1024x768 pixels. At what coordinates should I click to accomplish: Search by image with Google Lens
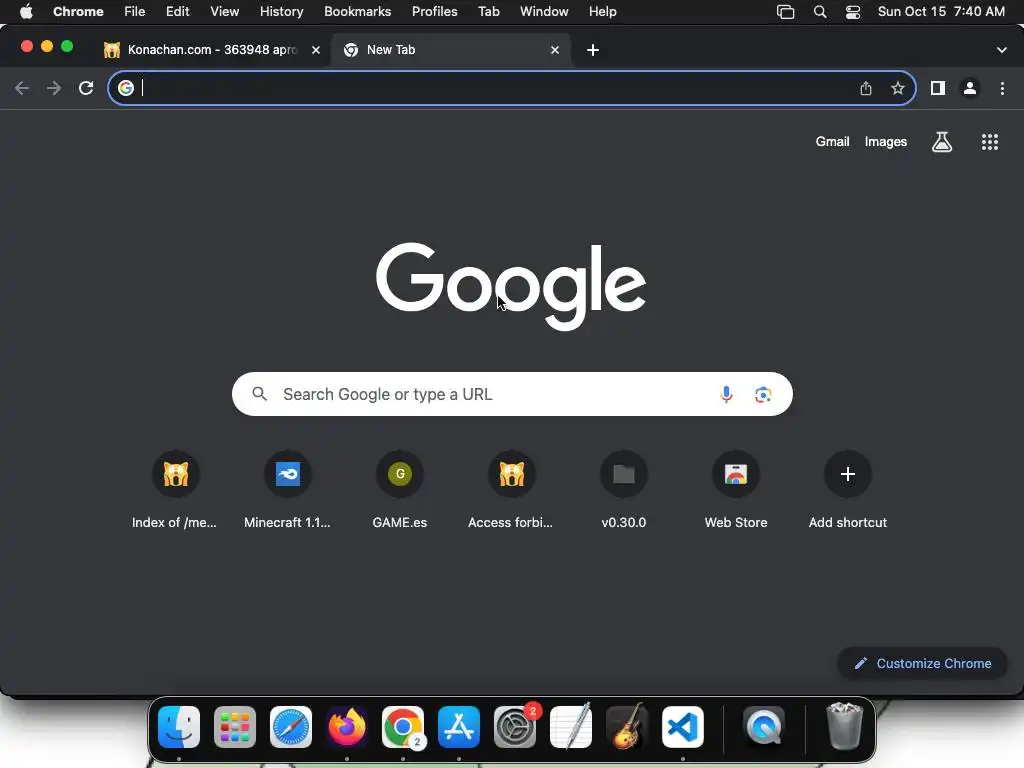click(763, 394)
